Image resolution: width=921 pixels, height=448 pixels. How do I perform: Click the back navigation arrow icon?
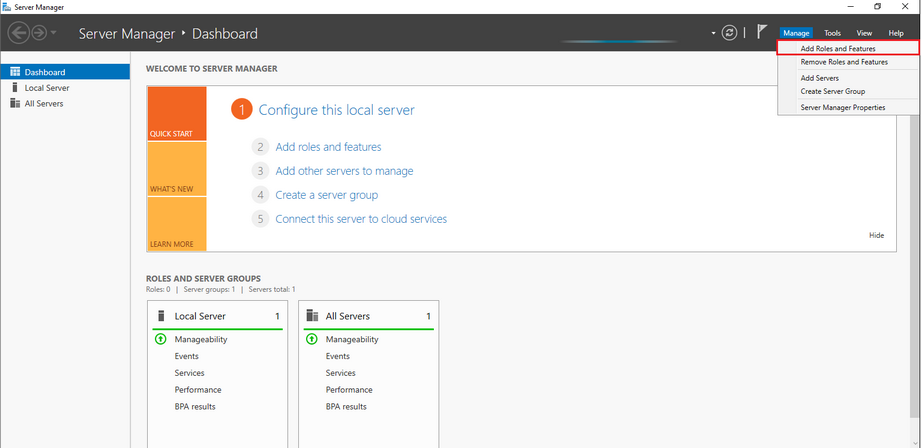coord(18,33)
